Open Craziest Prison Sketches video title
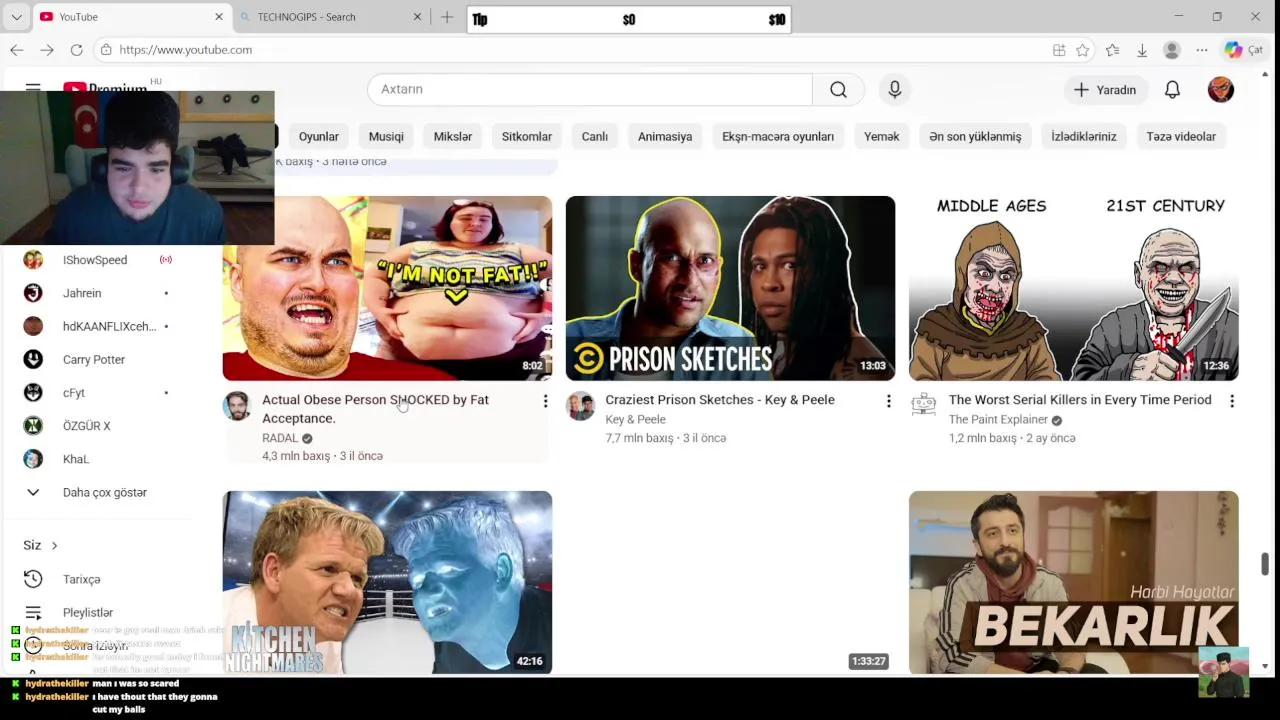The height and width of the screenshot is (720, 1280). pos(720,400)
